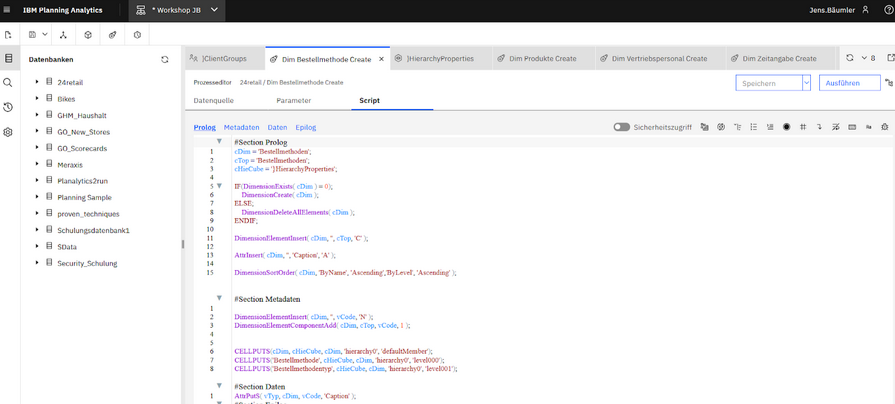This screenshot has width=895, height=404.
Task: Refresh the Datenbanken tree
Action: click(x=165, y=60)
